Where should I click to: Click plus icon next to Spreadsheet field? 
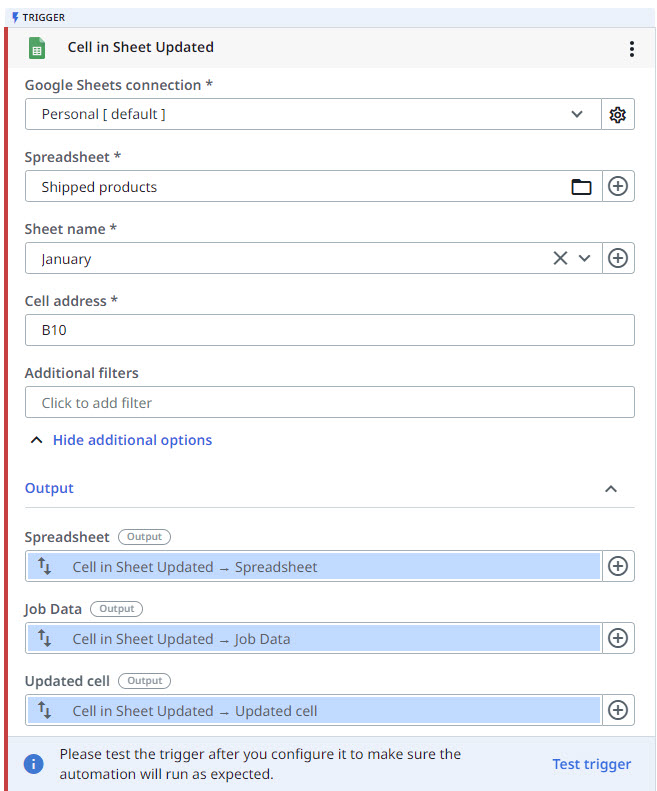coord(618,187)
